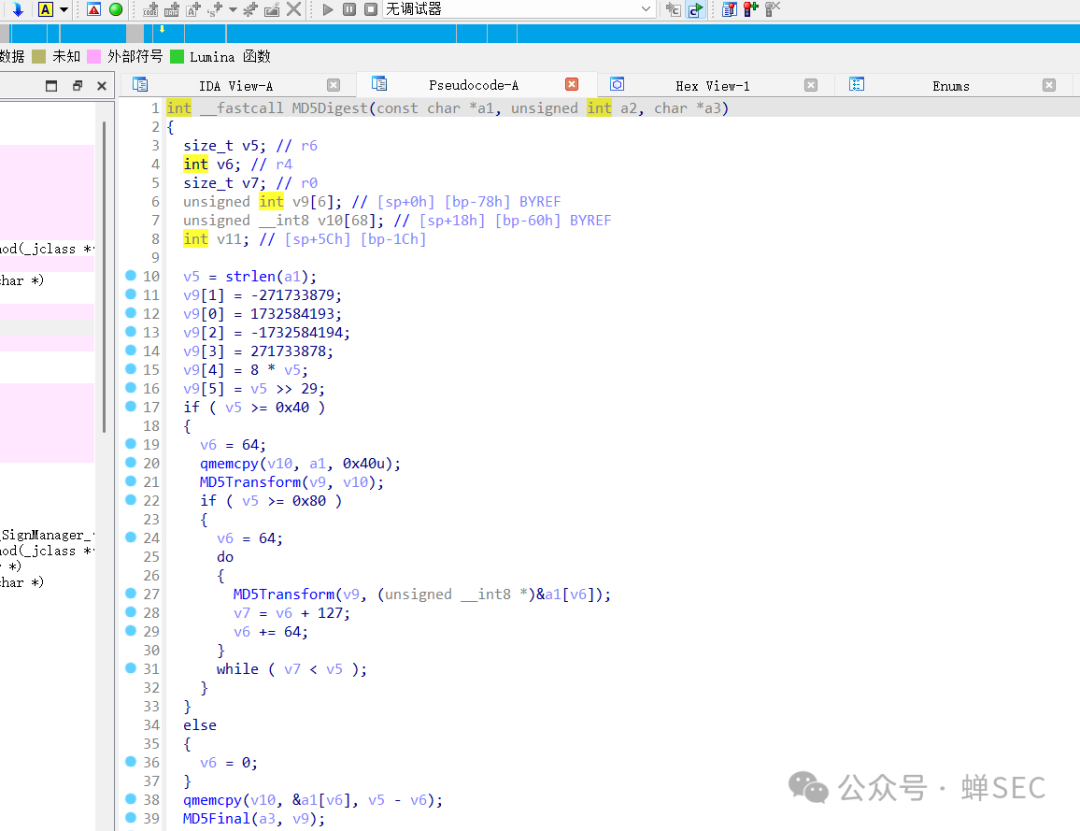This screenshot has height=831, width=1080.
Task: Click the create ASCII string 'A+' icon
Action: point(194,9)
